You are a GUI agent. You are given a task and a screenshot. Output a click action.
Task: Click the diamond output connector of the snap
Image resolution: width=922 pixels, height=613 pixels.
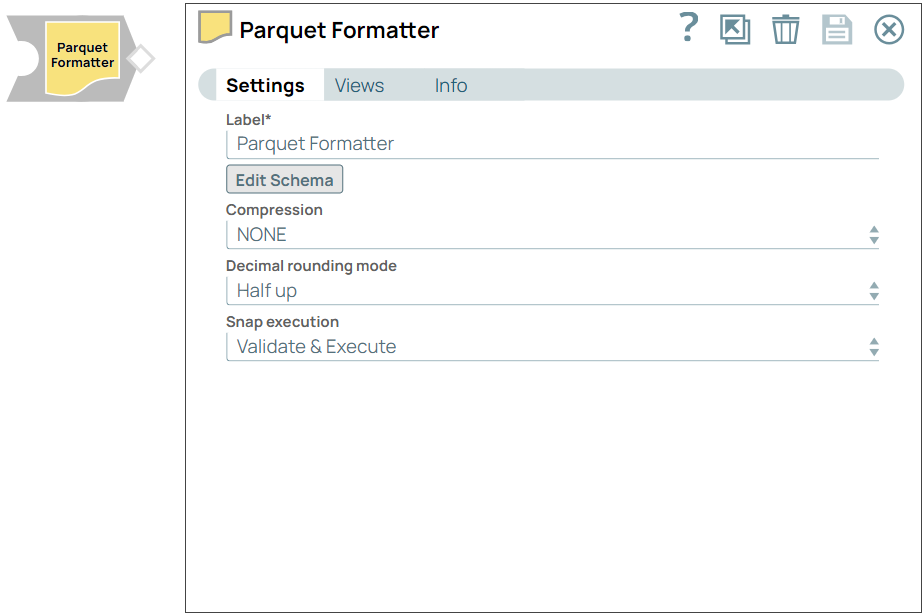click(141, 59)
